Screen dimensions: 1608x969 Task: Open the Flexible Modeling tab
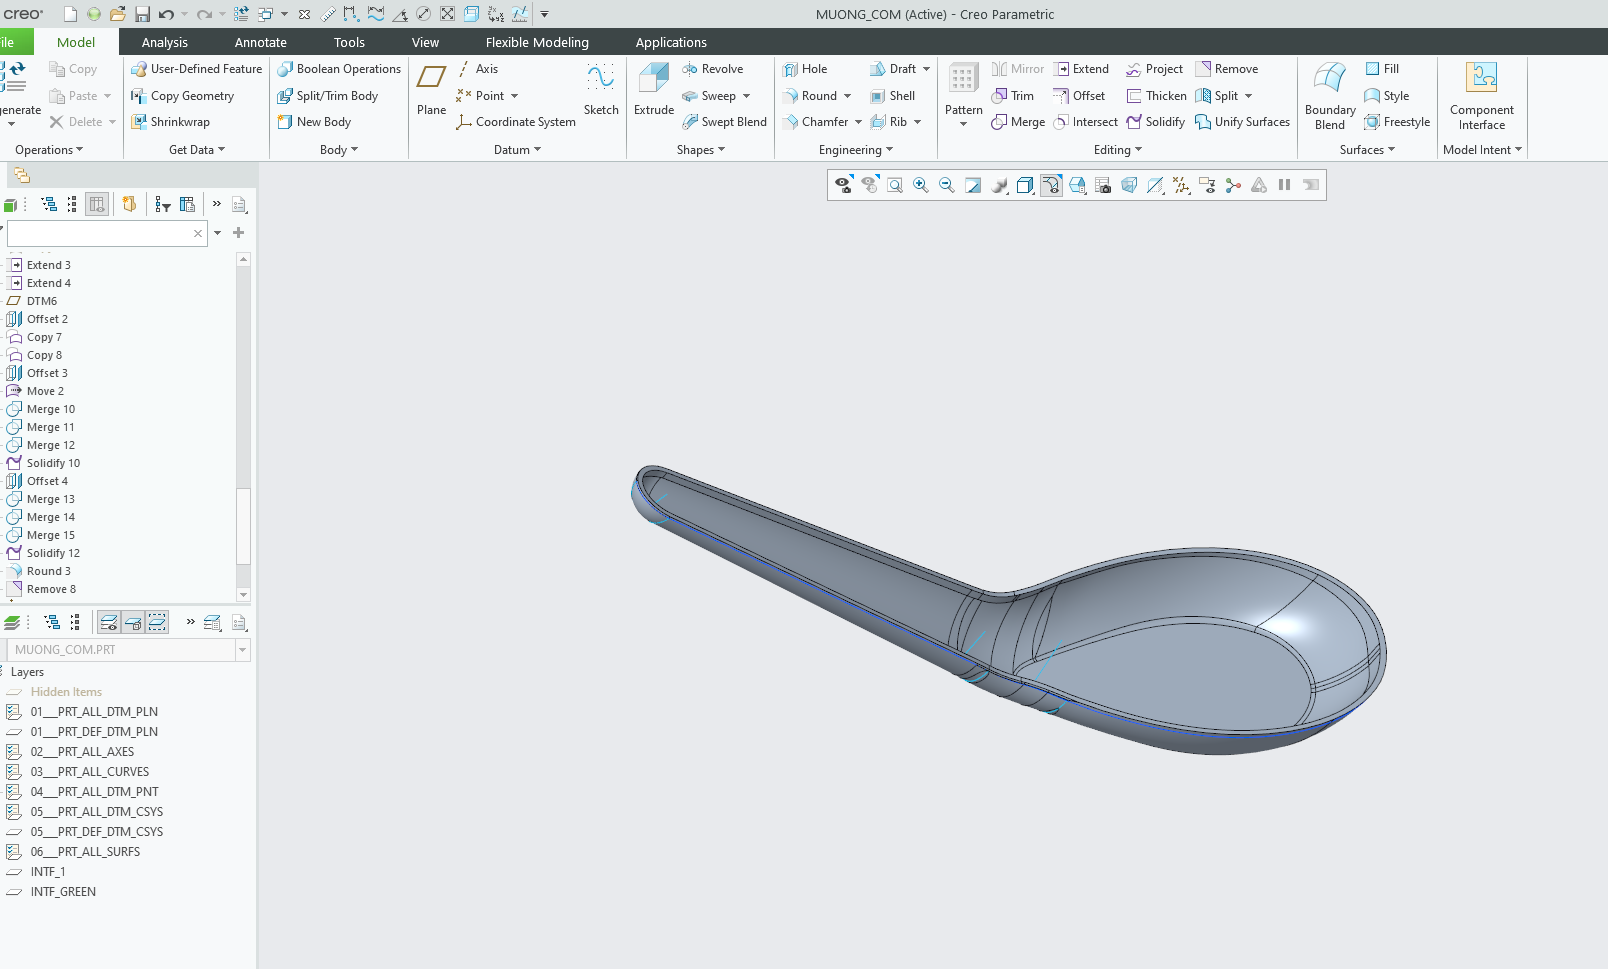(x=537, y=42)
